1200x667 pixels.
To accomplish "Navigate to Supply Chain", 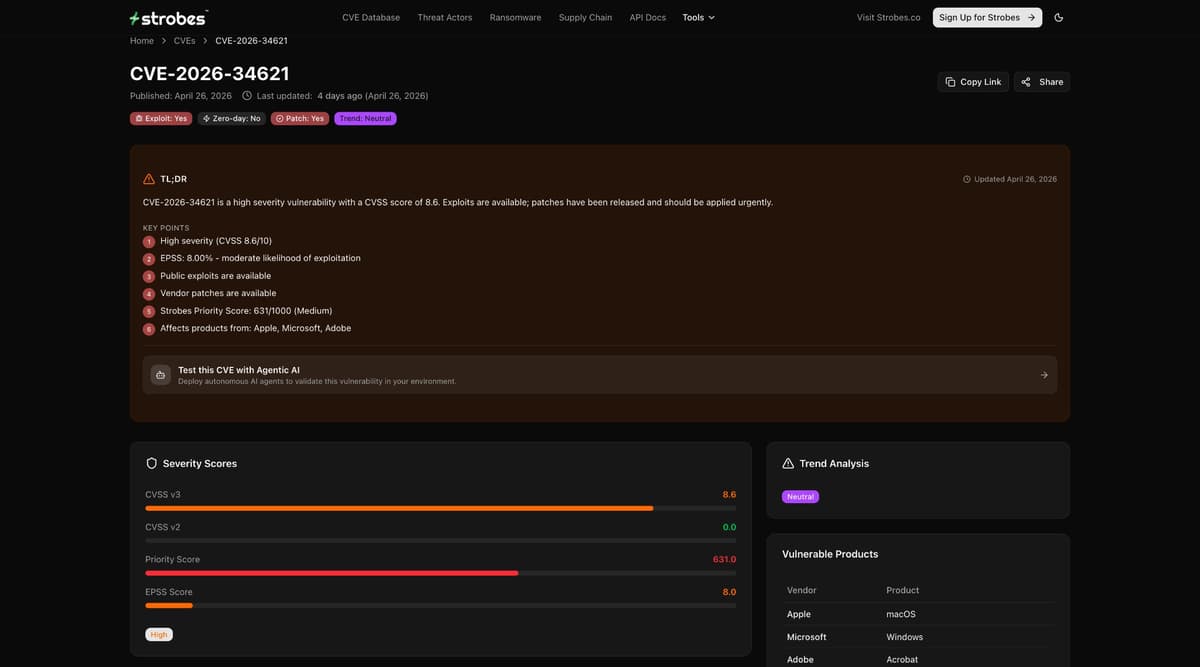I will pos(586,17).
